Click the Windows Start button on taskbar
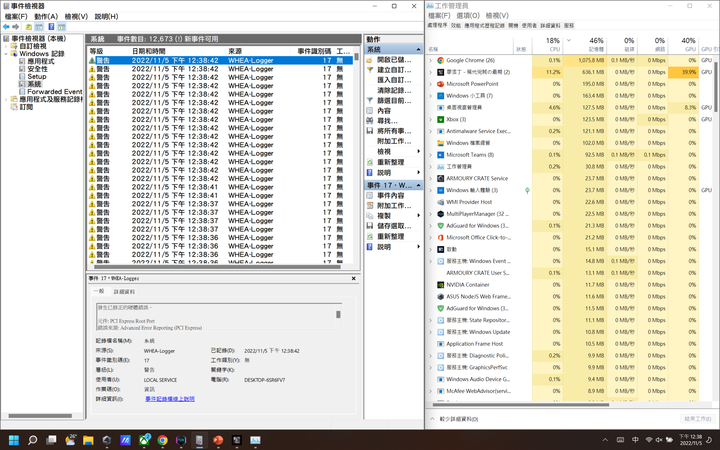720x450 pixels. tap(14, 440)
